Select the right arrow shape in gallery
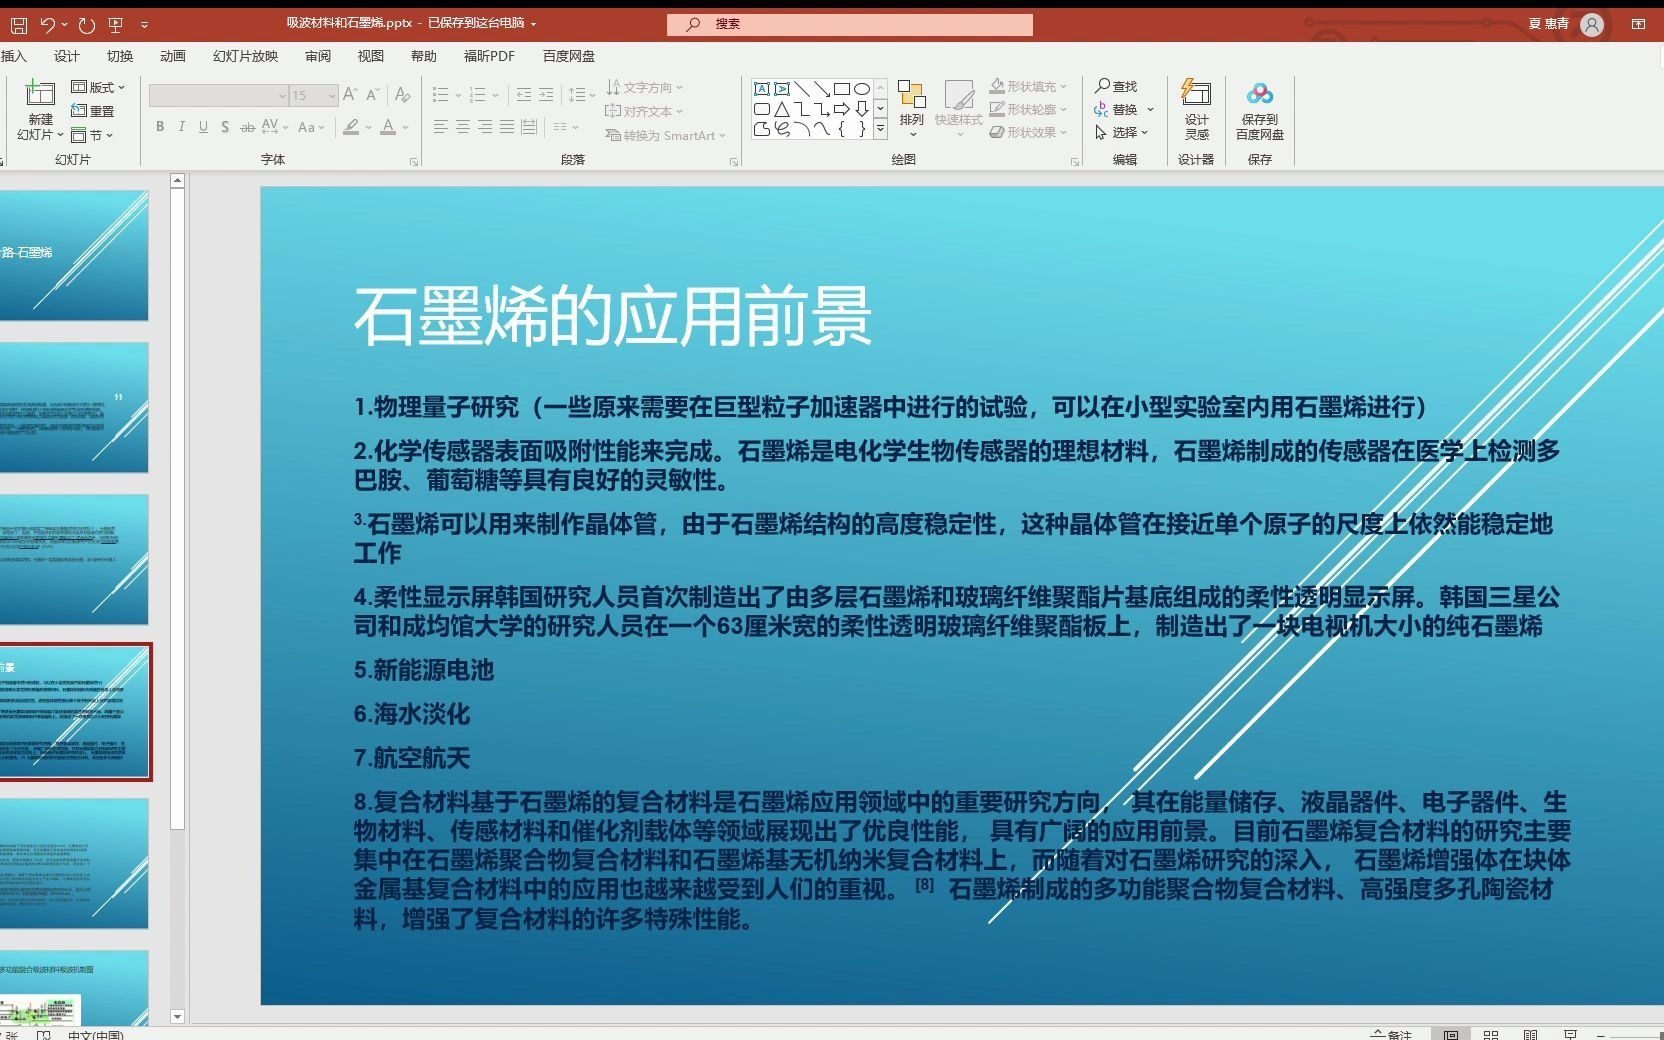 842,109
